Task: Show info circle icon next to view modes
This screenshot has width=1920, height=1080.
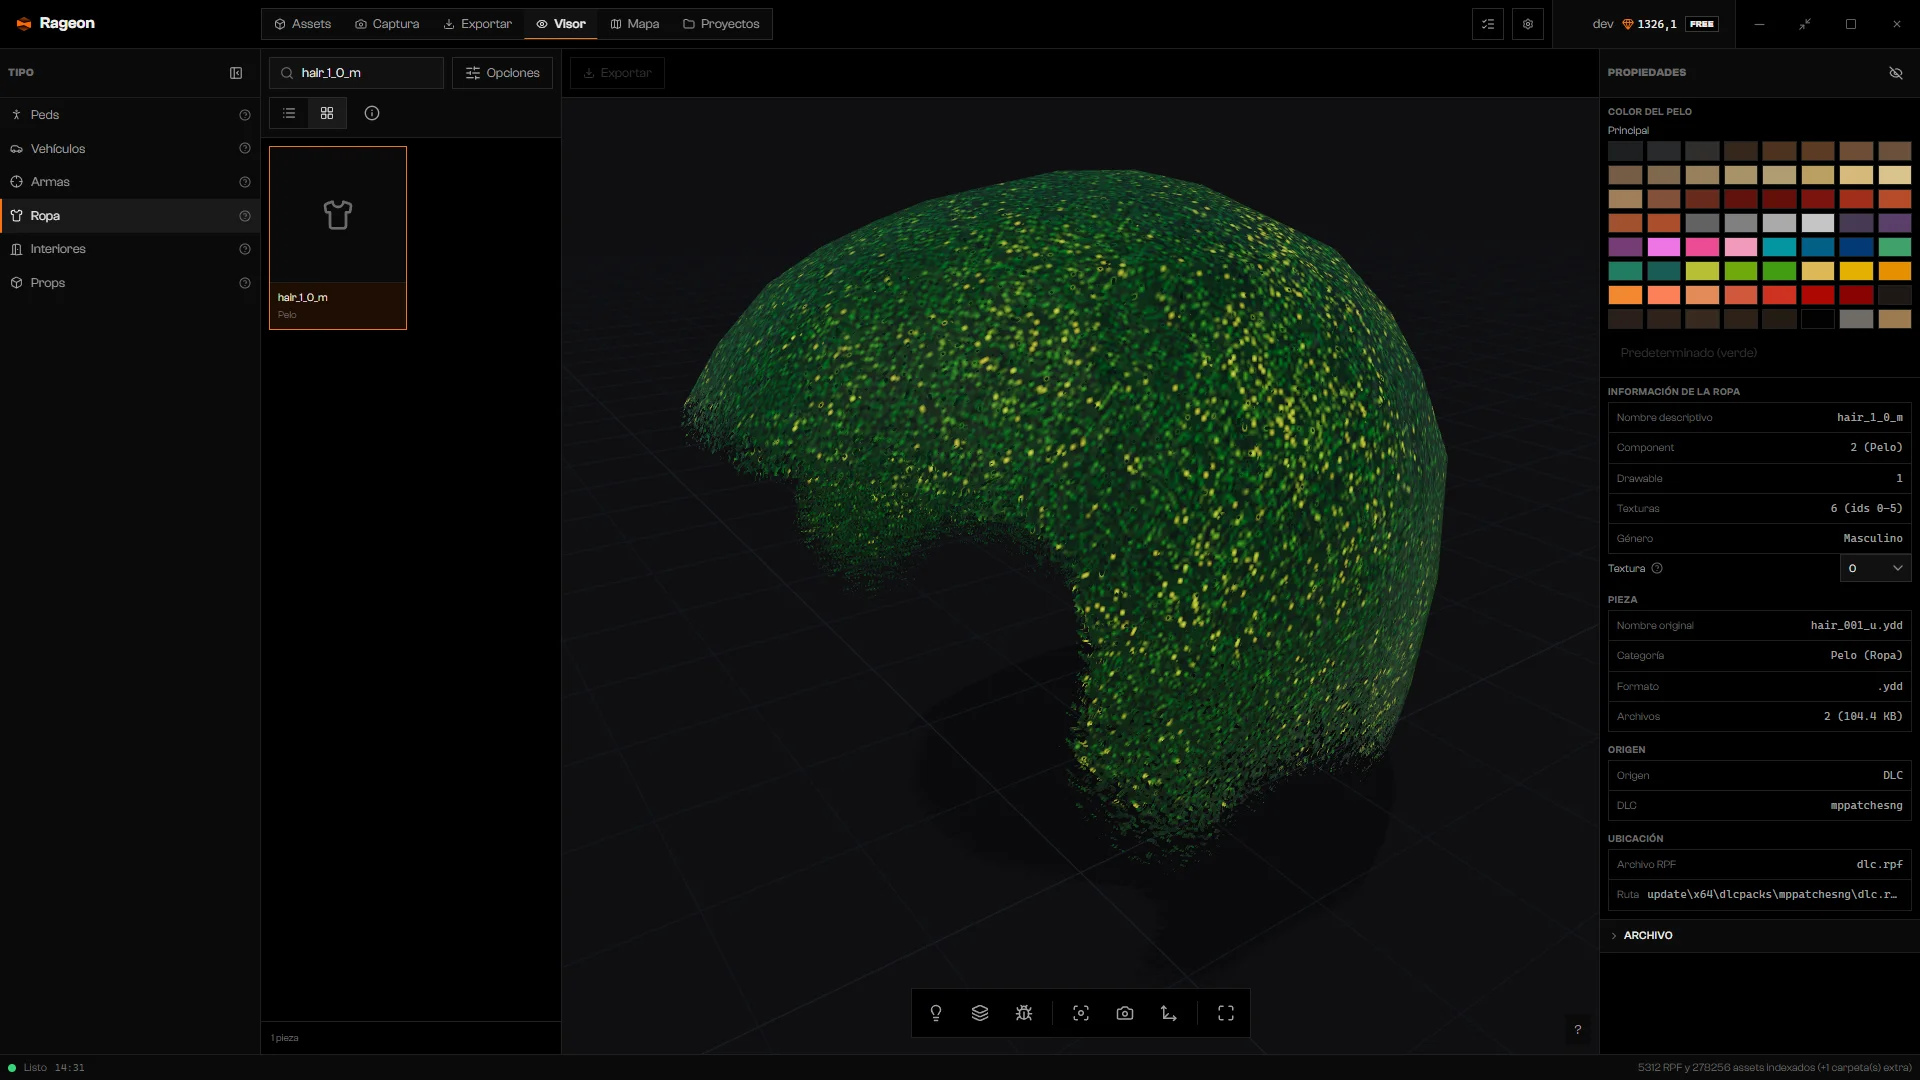Action: click(x=372, y=113)
